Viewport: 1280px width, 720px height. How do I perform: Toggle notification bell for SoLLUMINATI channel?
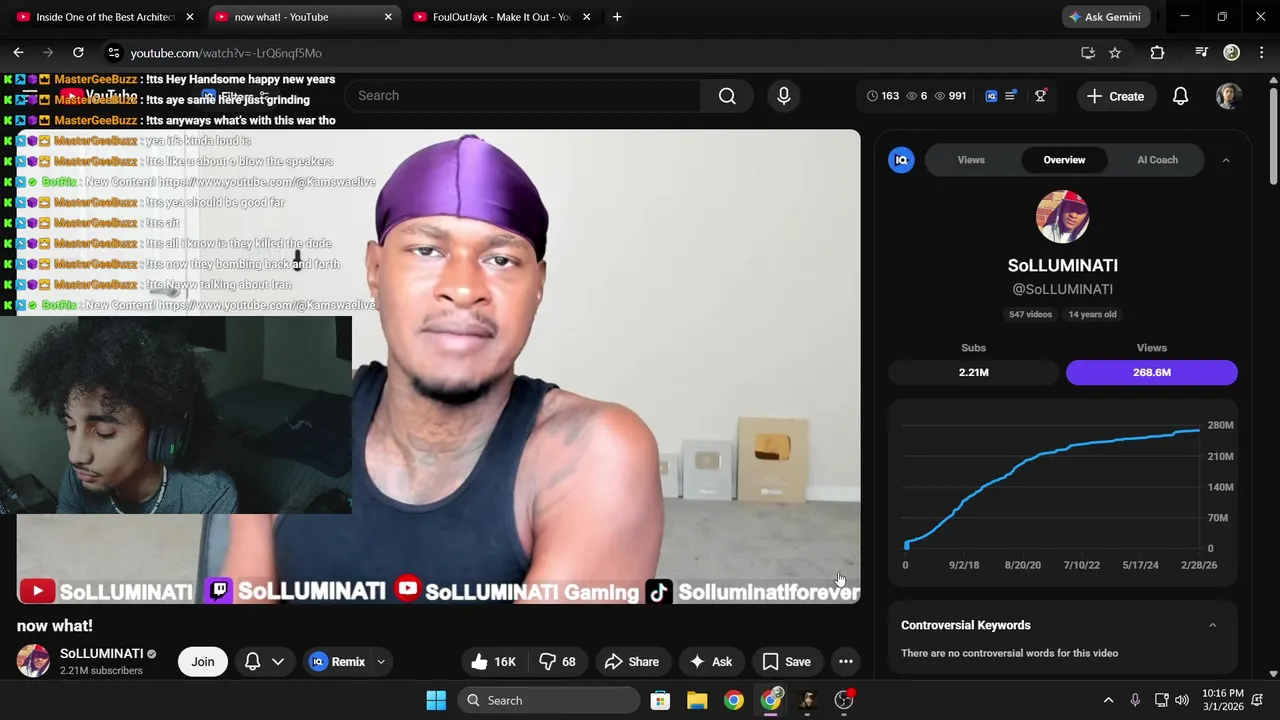point(253,662)
